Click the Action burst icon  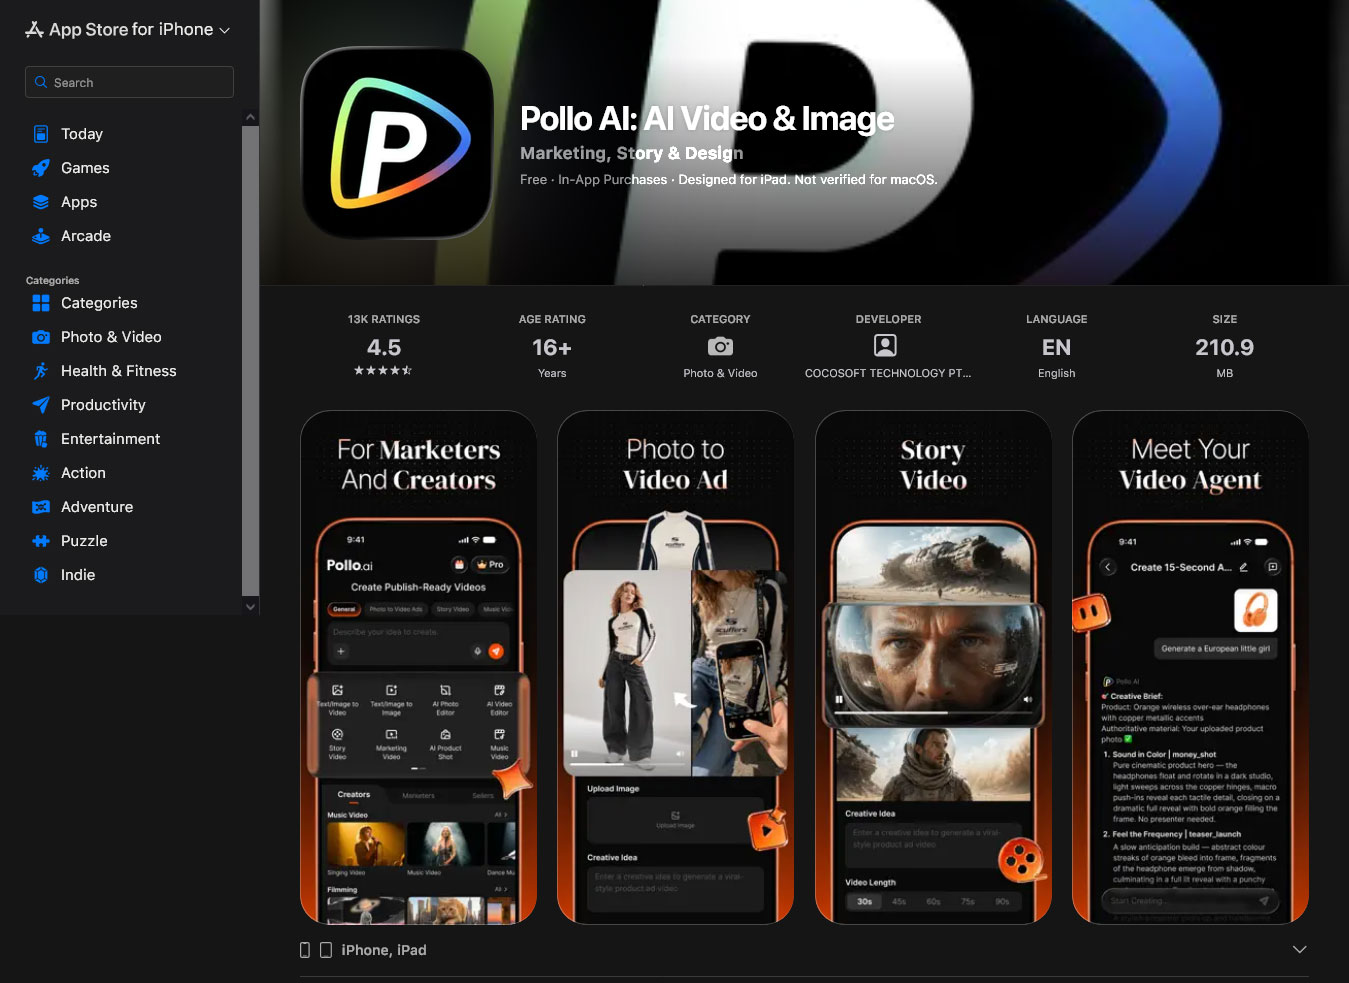pyautogui.click(x=41, y=473)
